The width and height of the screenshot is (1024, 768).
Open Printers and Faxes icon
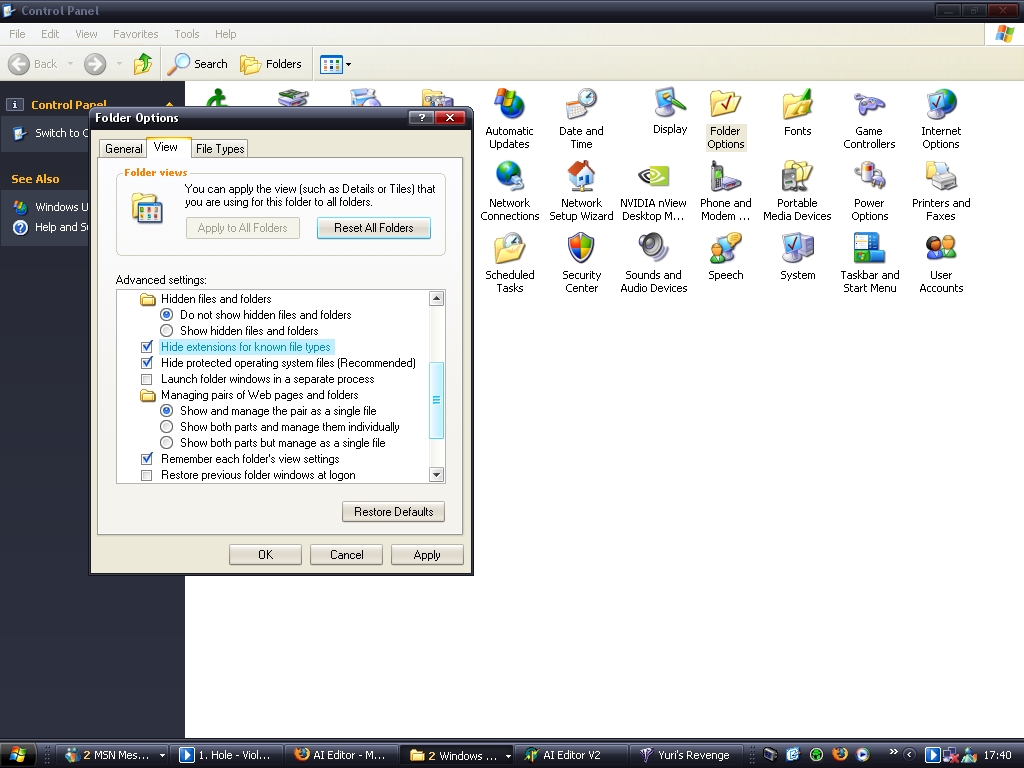coord(941,178)
